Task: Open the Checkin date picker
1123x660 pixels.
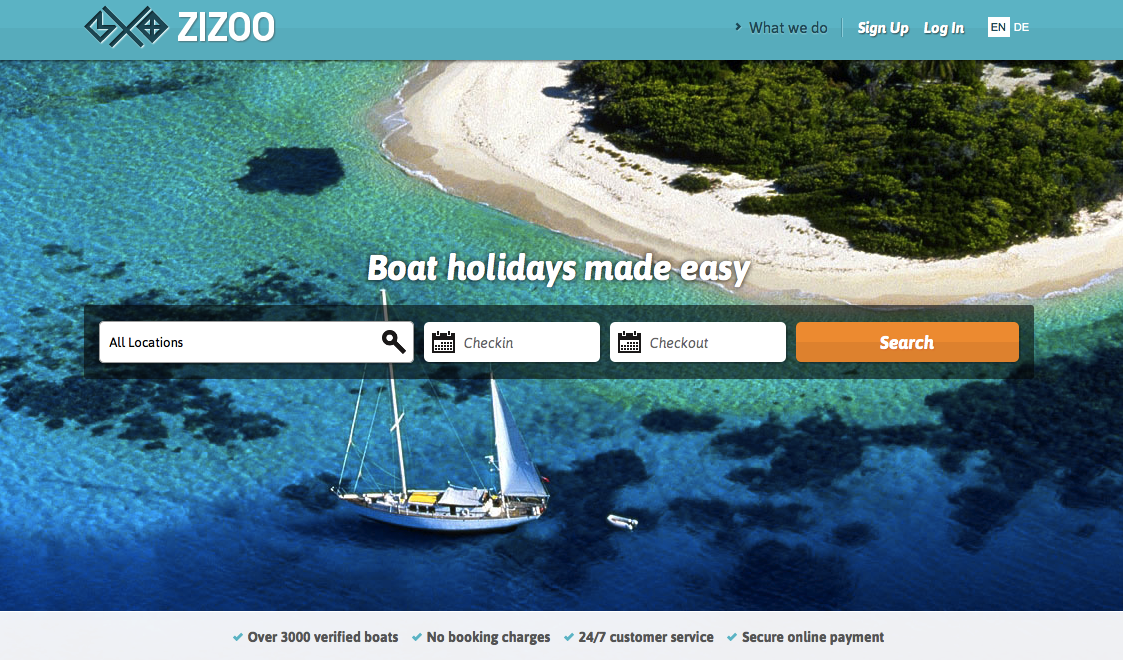Action: [x=512, y=342]
